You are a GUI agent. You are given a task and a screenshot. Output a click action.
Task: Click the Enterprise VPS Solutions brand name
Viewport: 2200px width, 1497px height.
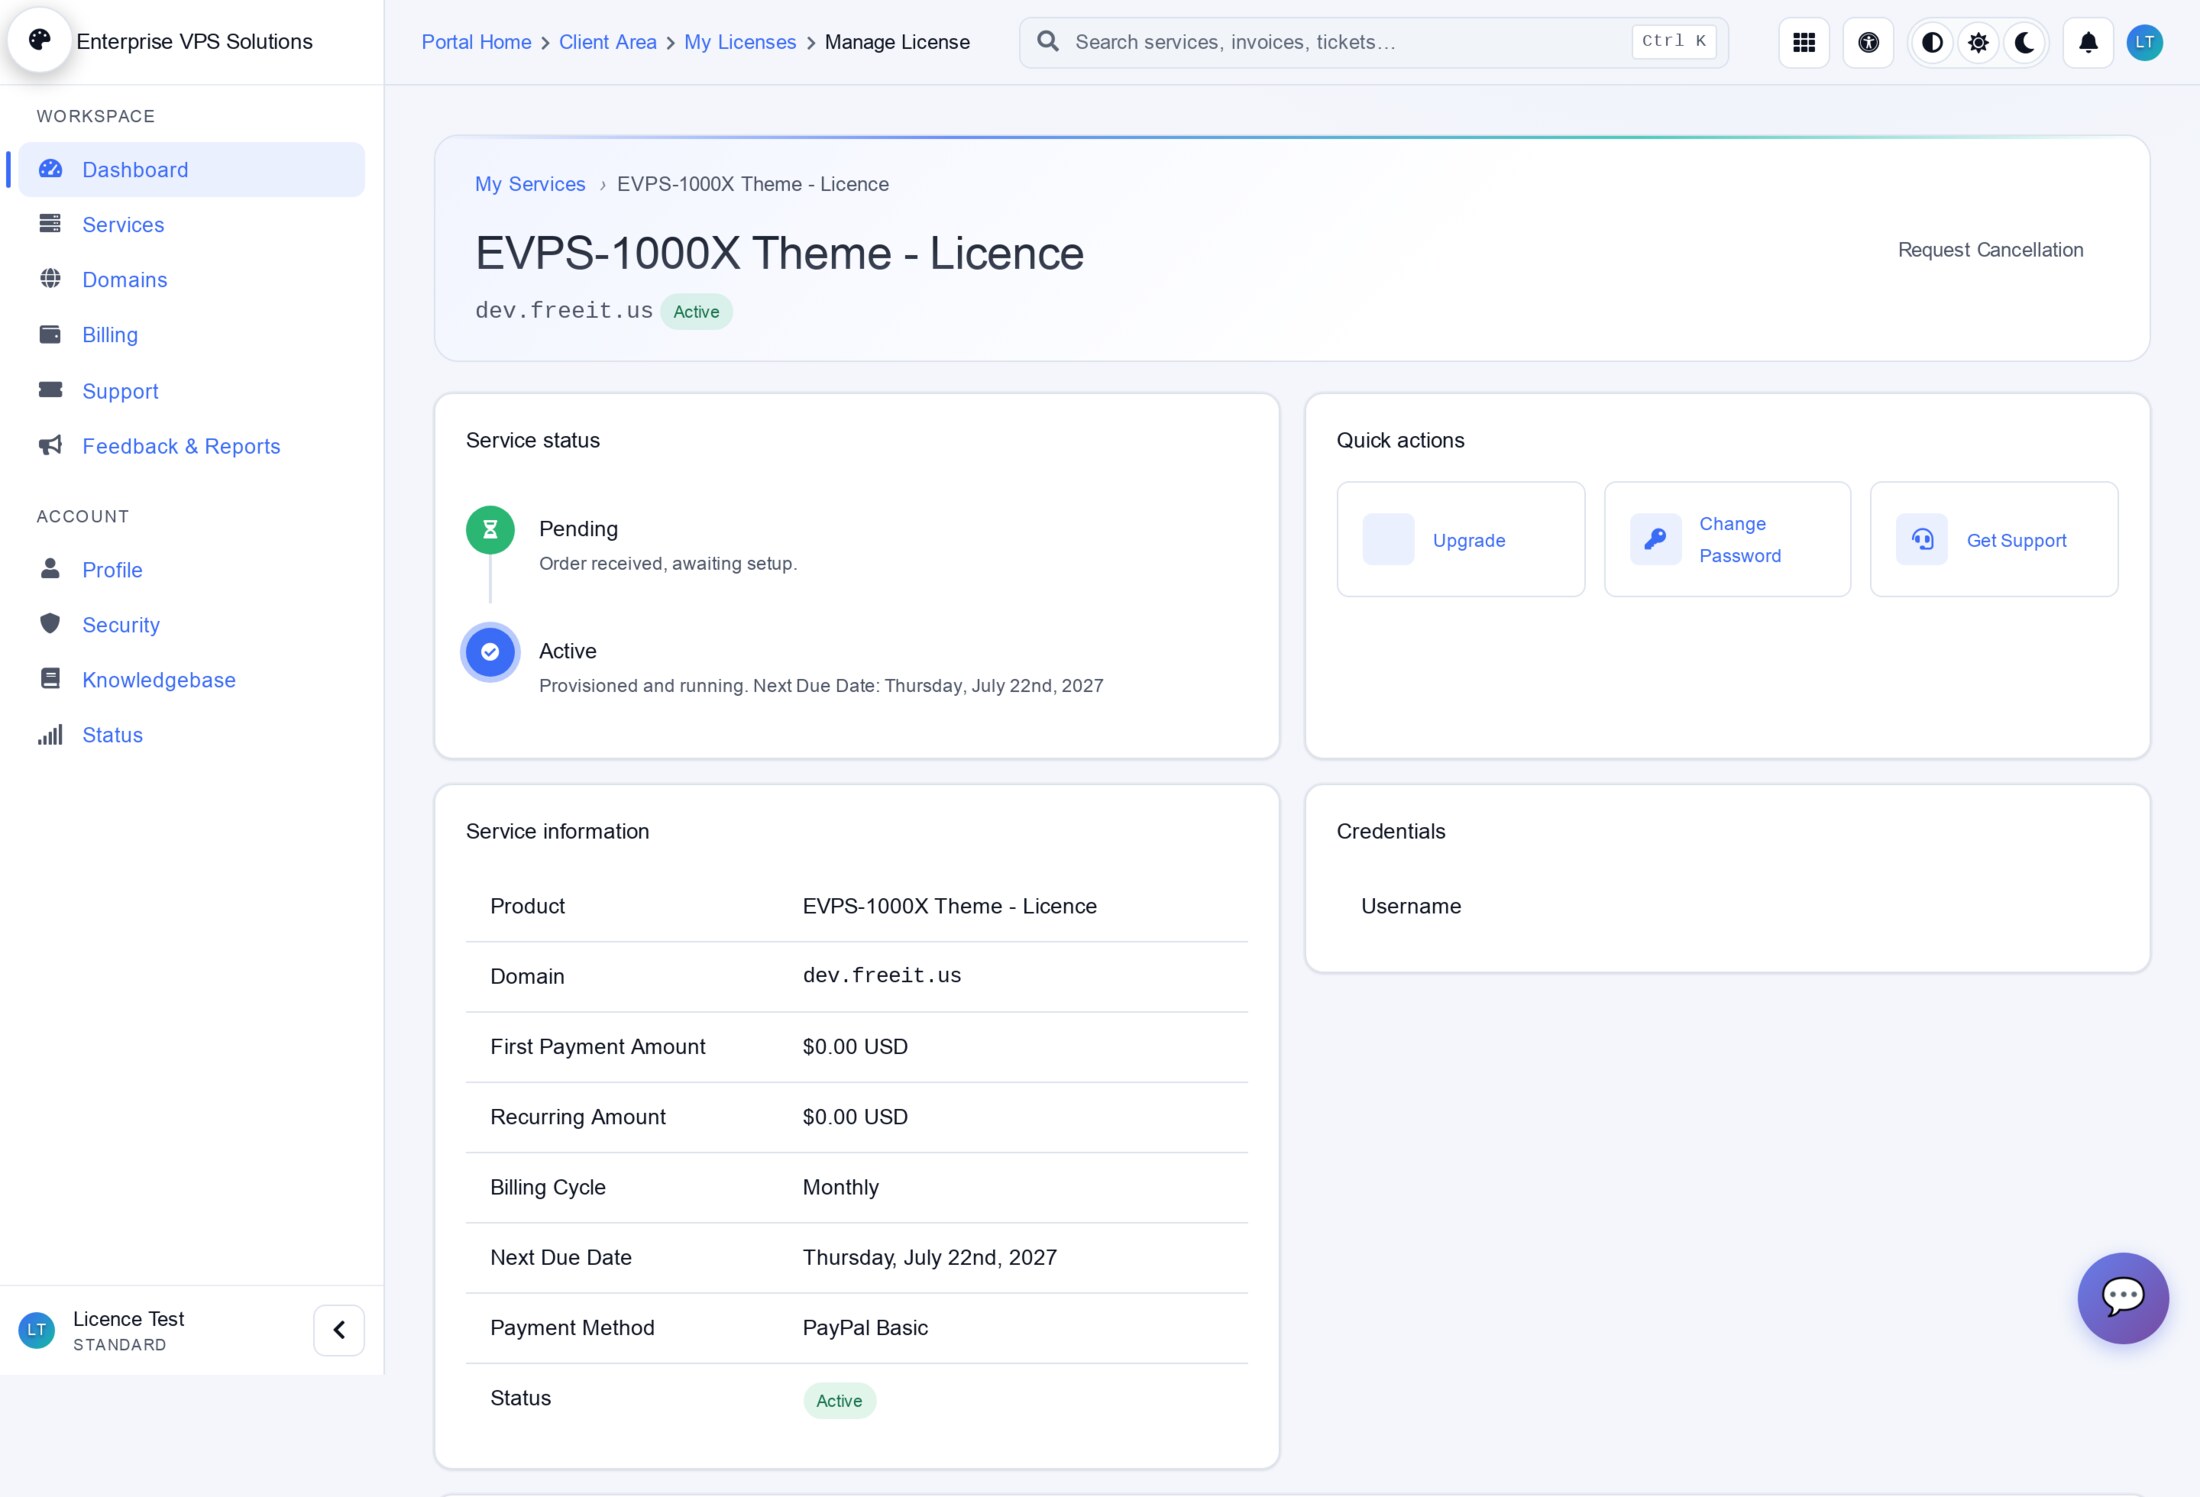point(194,41)
